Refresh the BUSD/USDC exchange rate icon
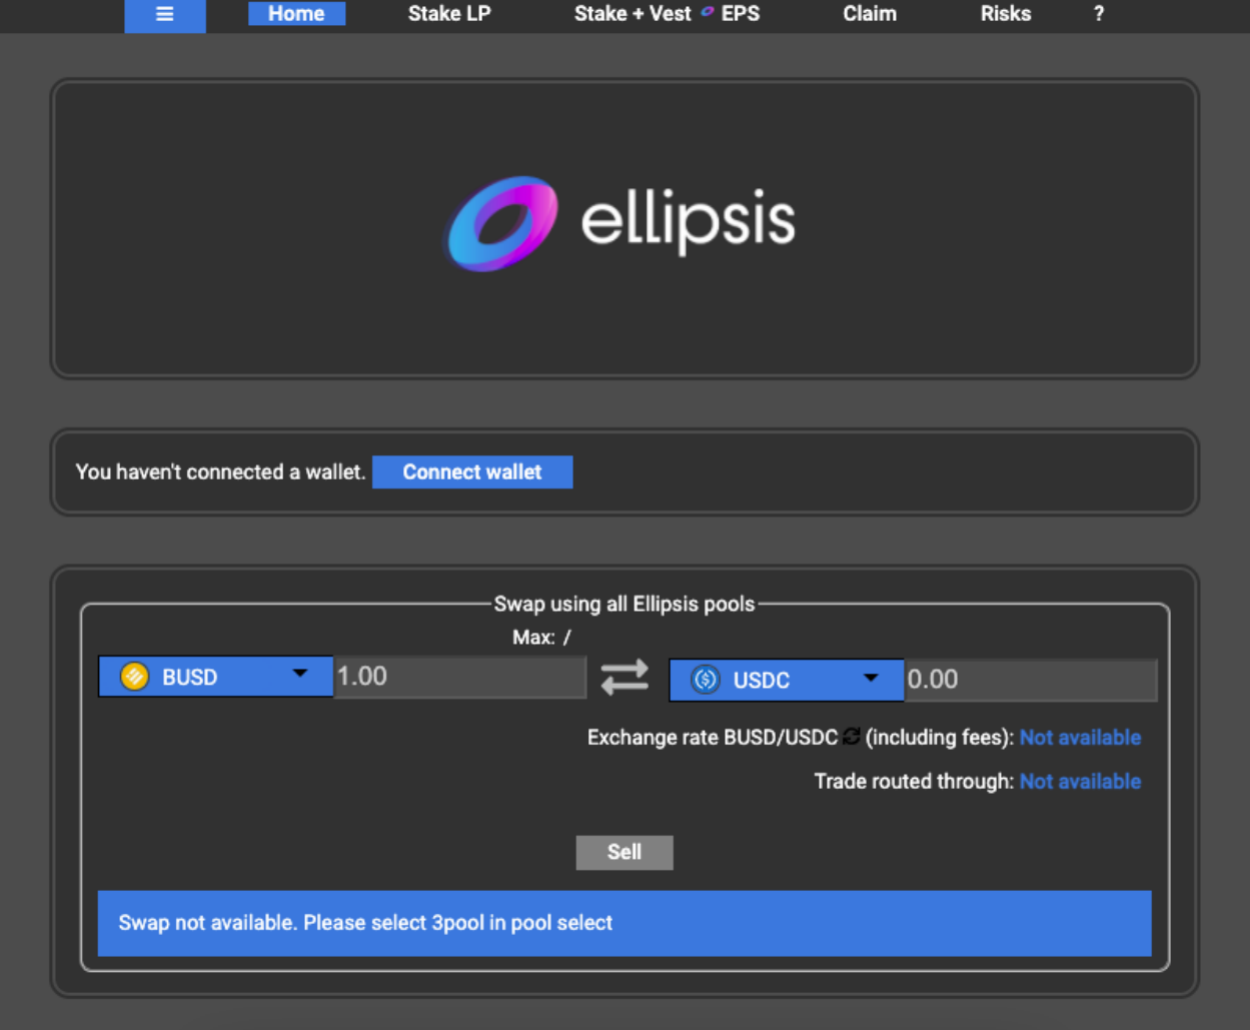Screen dimensions: 1250x1030 (x=851, y=737)
